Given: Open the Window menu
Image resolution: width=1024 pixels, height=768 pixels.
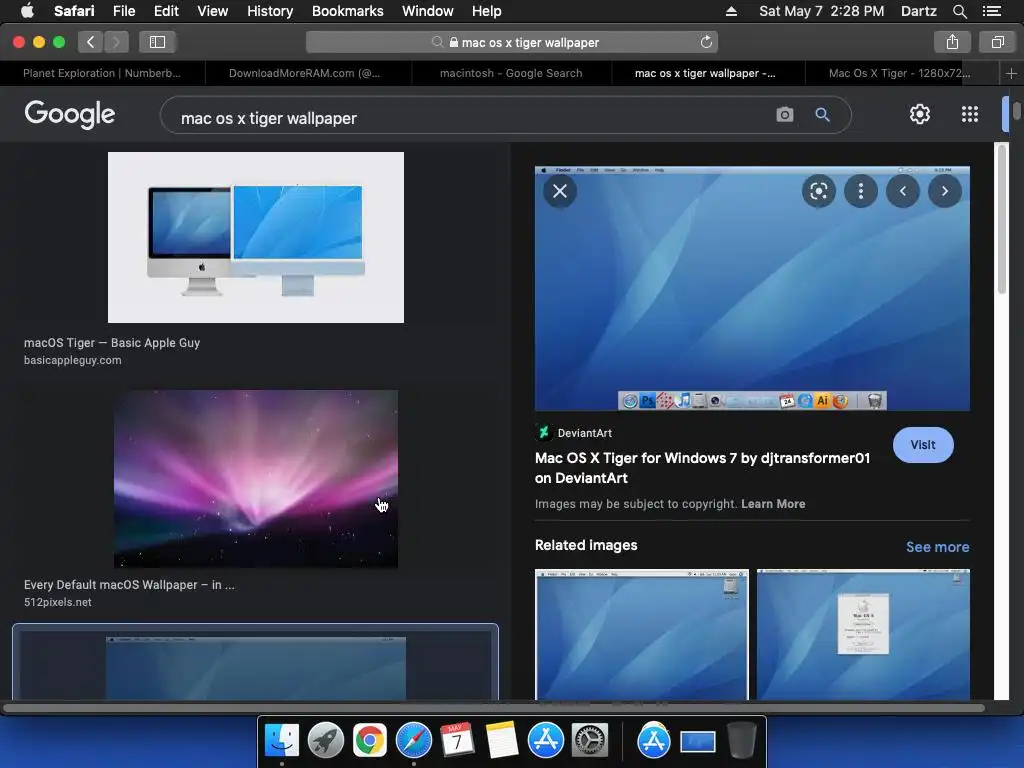Looking at the screenshot, I should (x=428, y=11).
